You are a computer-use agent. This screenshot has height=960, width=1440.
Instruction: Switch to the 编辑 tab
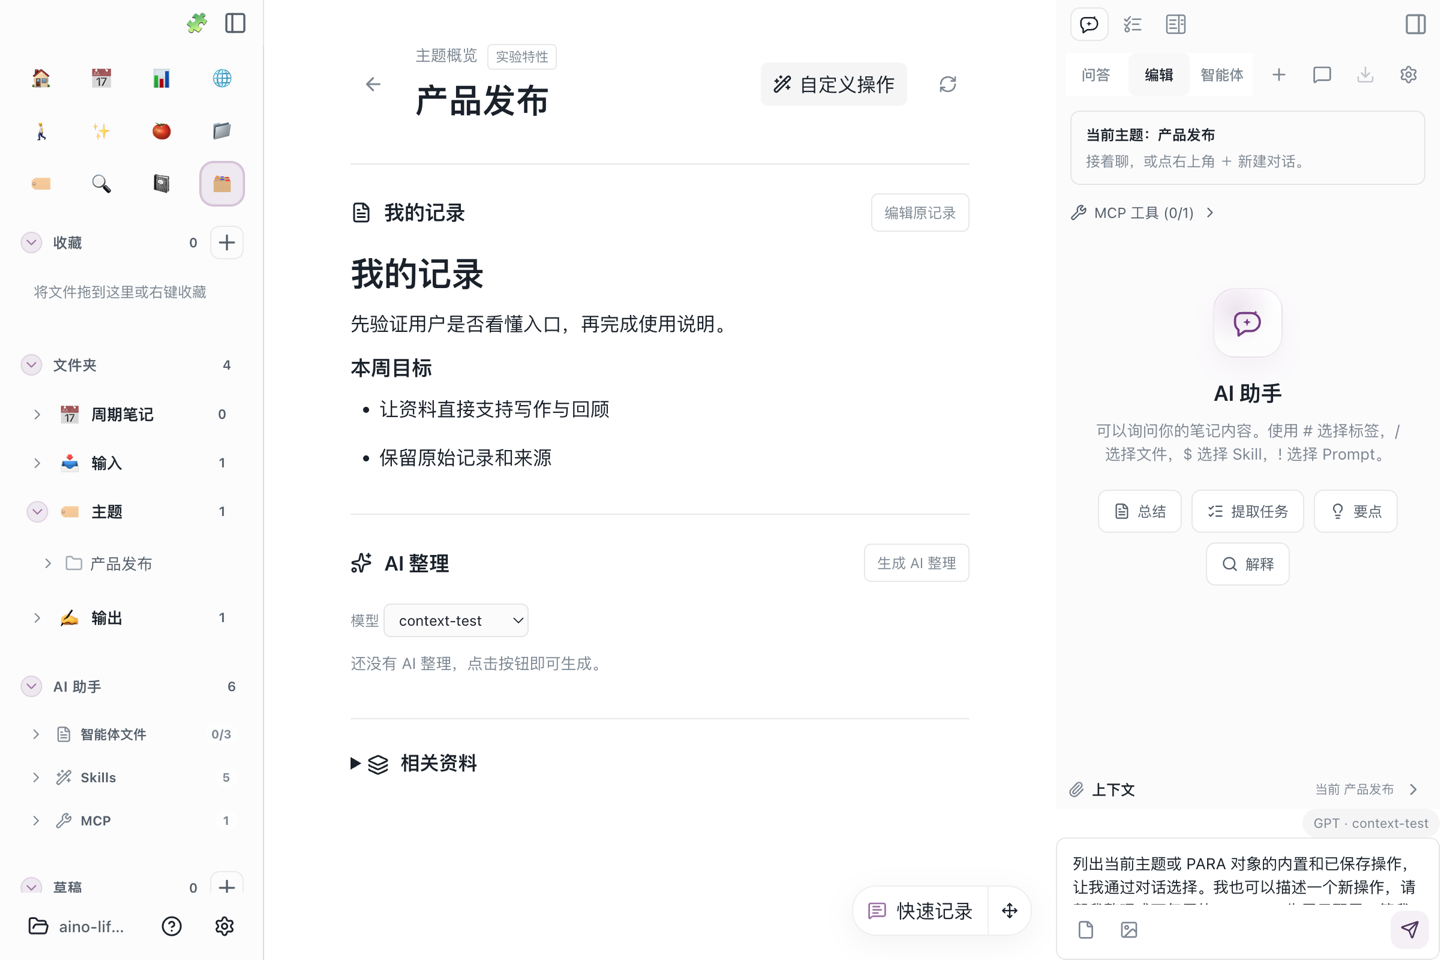coord(1159,75)
